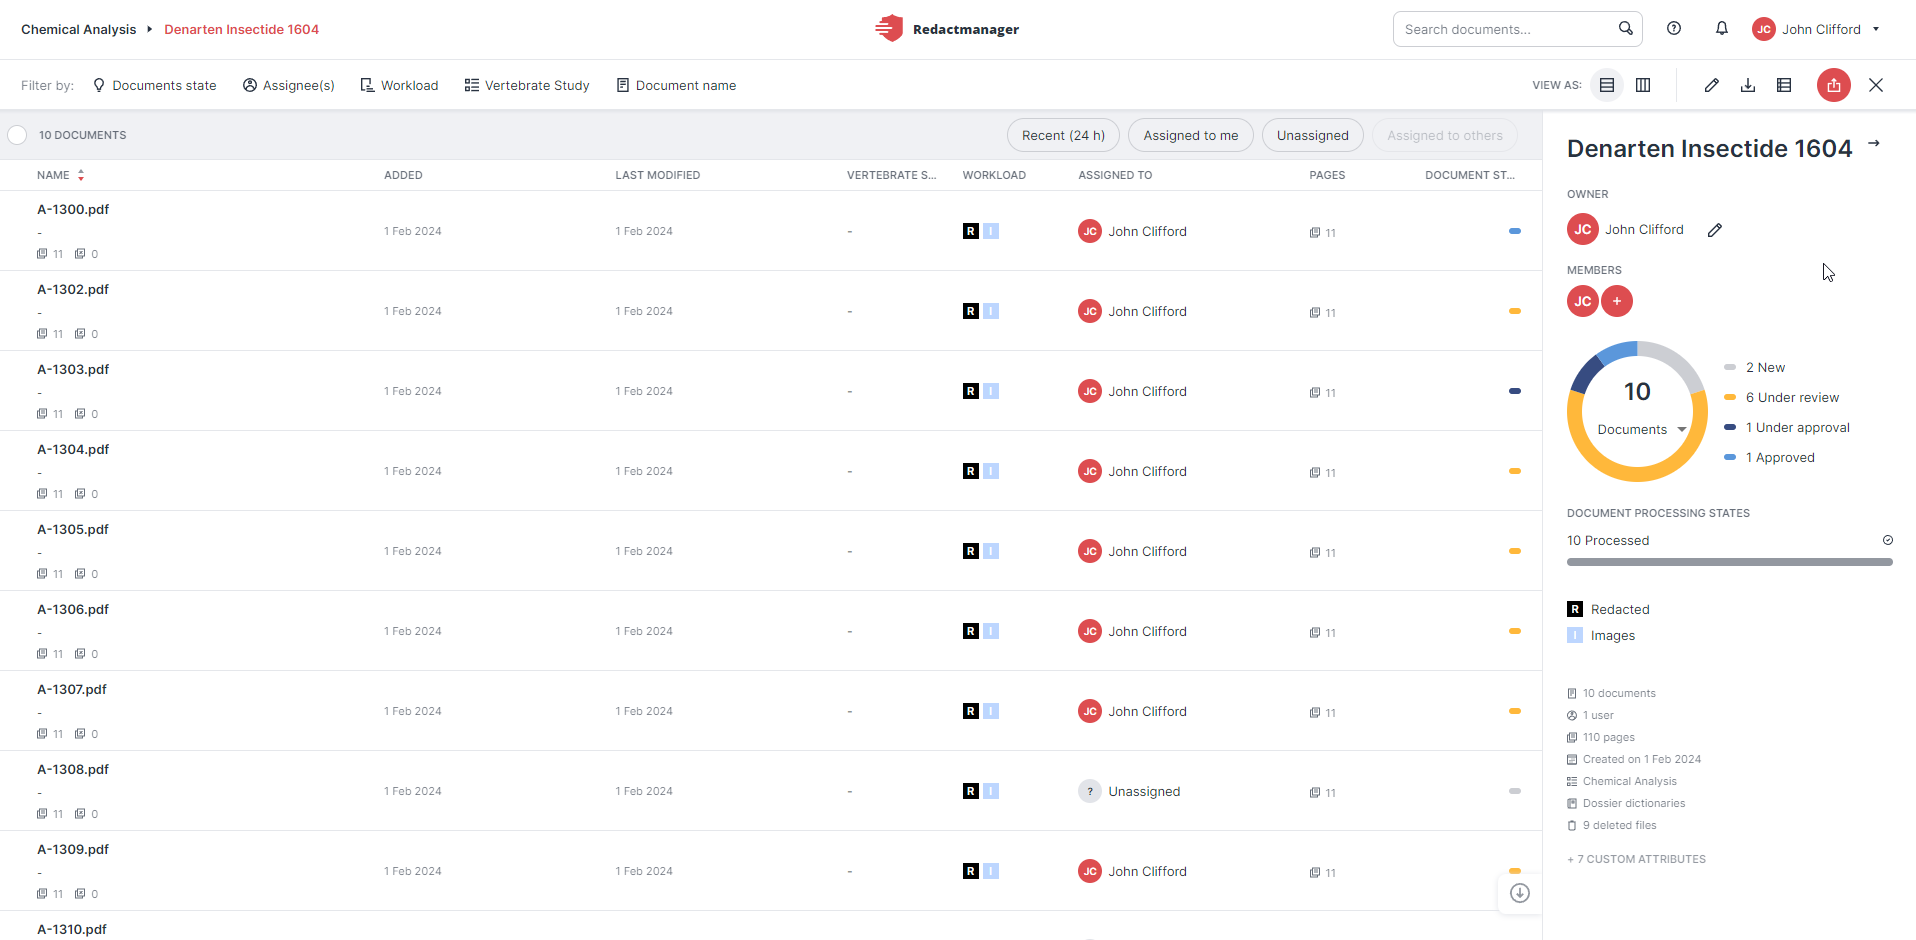Open the Workload filter dropdown
Screen dimensions: 1916x940
399,85
